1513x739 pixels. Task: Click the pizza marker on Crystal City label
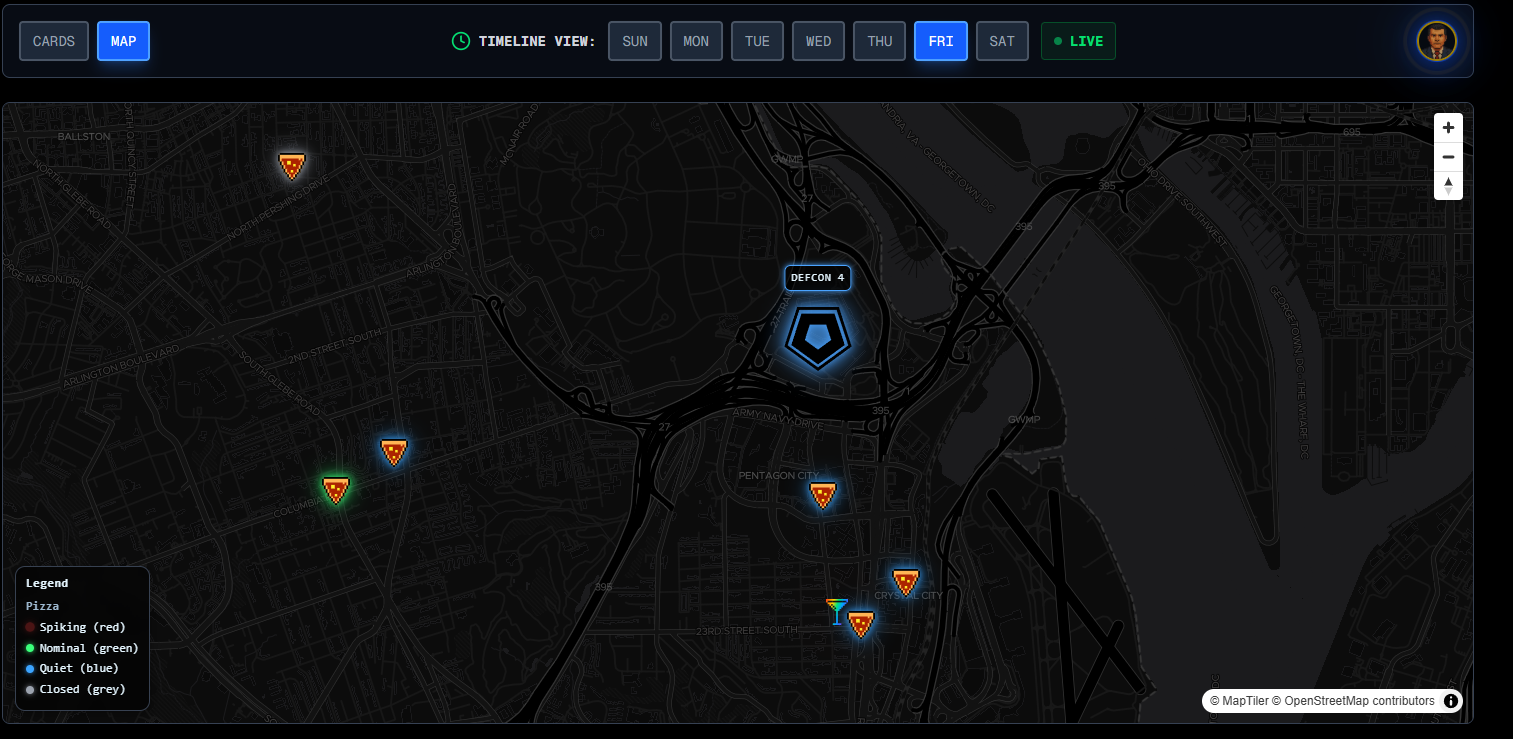click(x=905, y=582)
